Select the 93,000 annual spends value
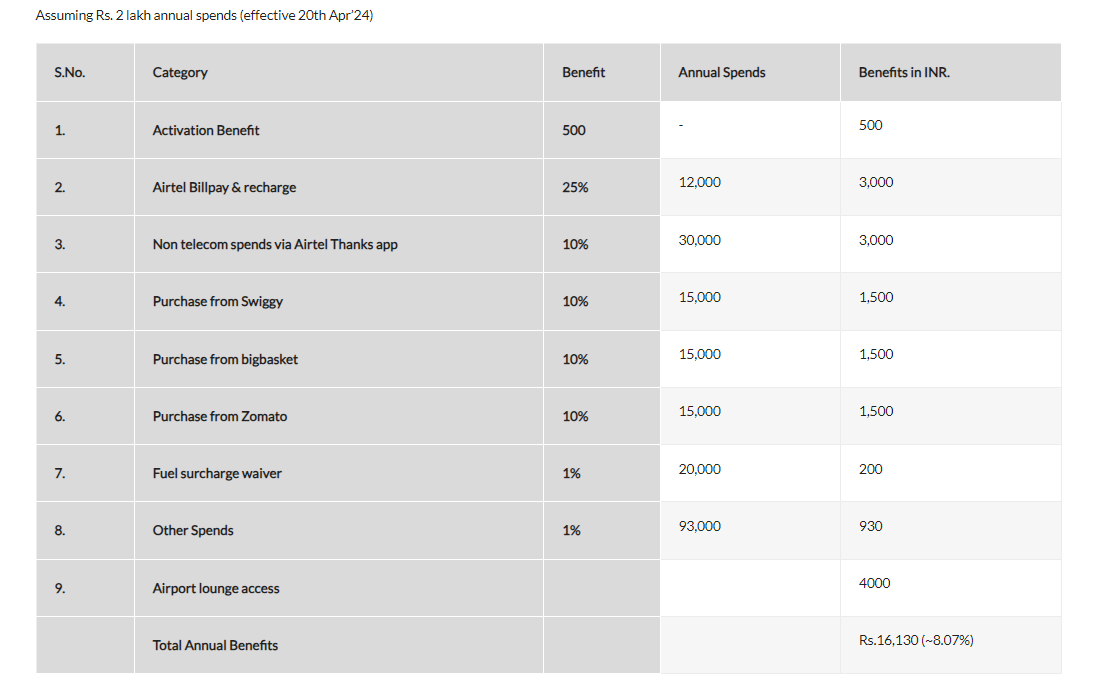The image size is (1104, 686). (x=699, y=526)
